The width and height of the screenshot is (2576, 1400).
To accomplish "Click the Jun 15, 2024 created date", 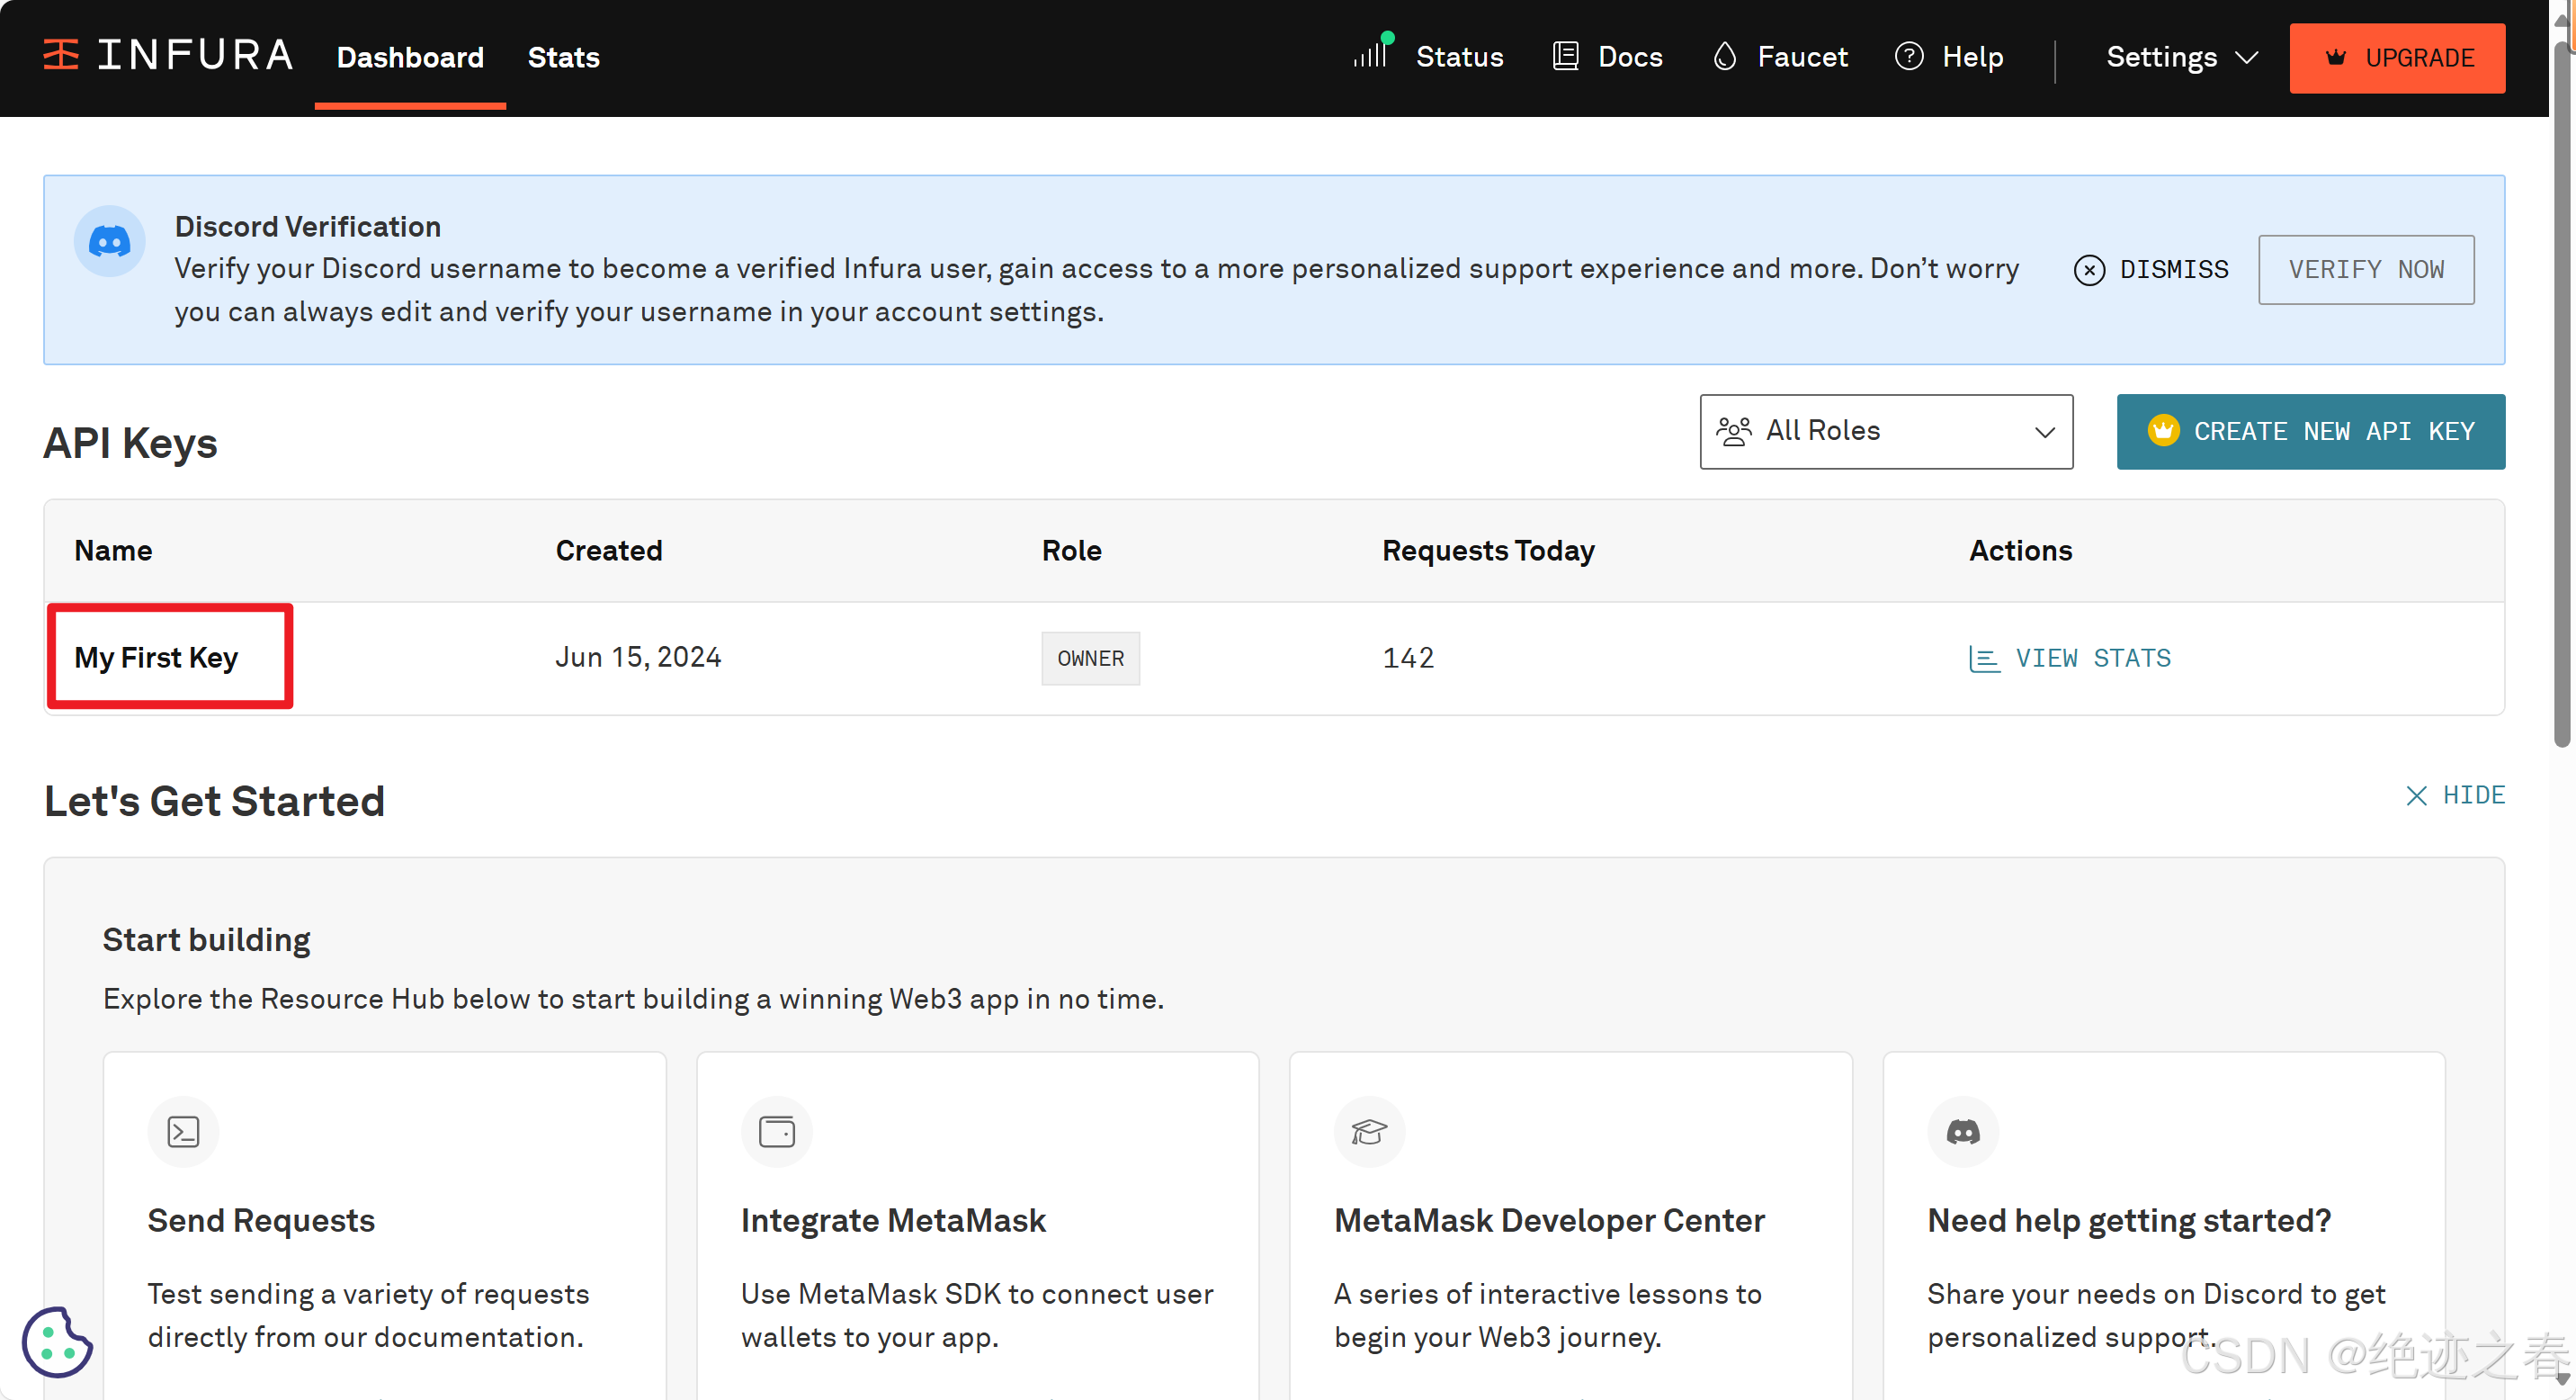I will point(638,658).
